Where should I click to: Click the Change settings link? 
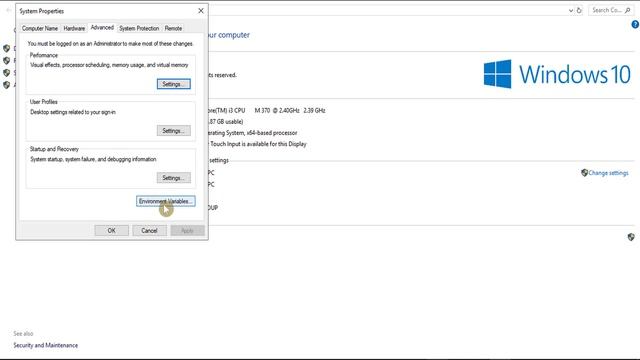click(x=608, y=173)
